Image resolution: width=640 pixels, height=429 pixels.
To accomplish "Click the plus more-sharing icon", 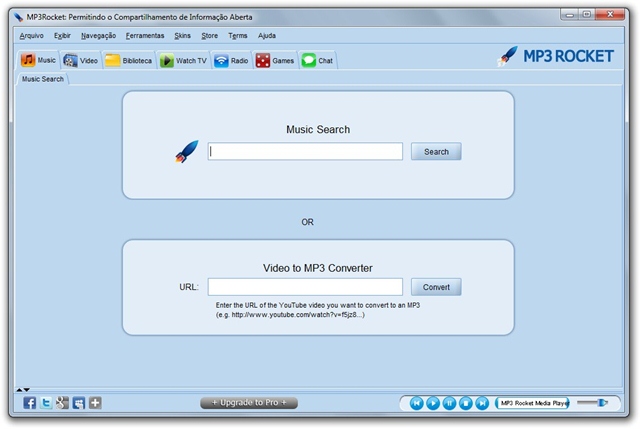I will [95, 403].
